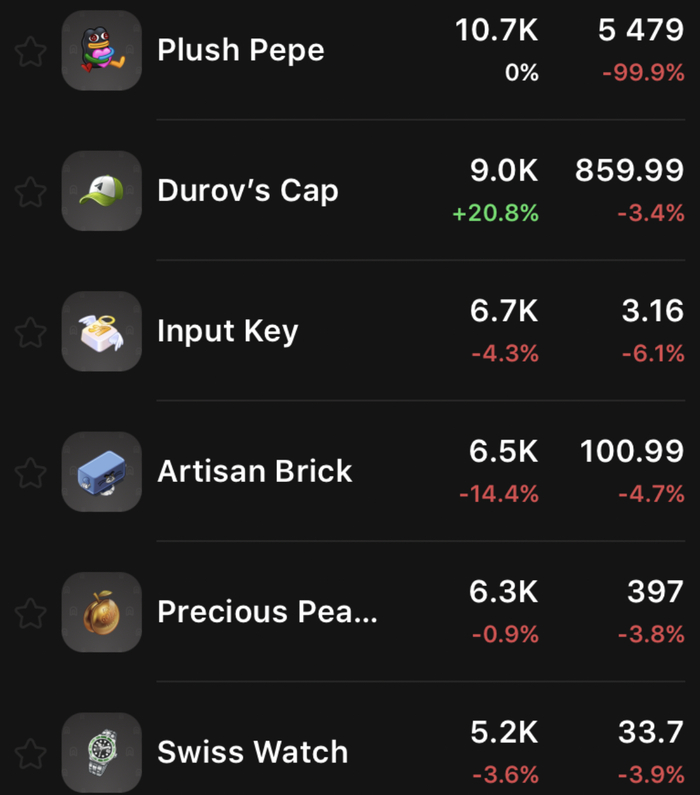Image resolution: width=700 pixels, height=795 pixels.
Task: Click the truncated Precious Pea... name
Action: tap(268, 612)
